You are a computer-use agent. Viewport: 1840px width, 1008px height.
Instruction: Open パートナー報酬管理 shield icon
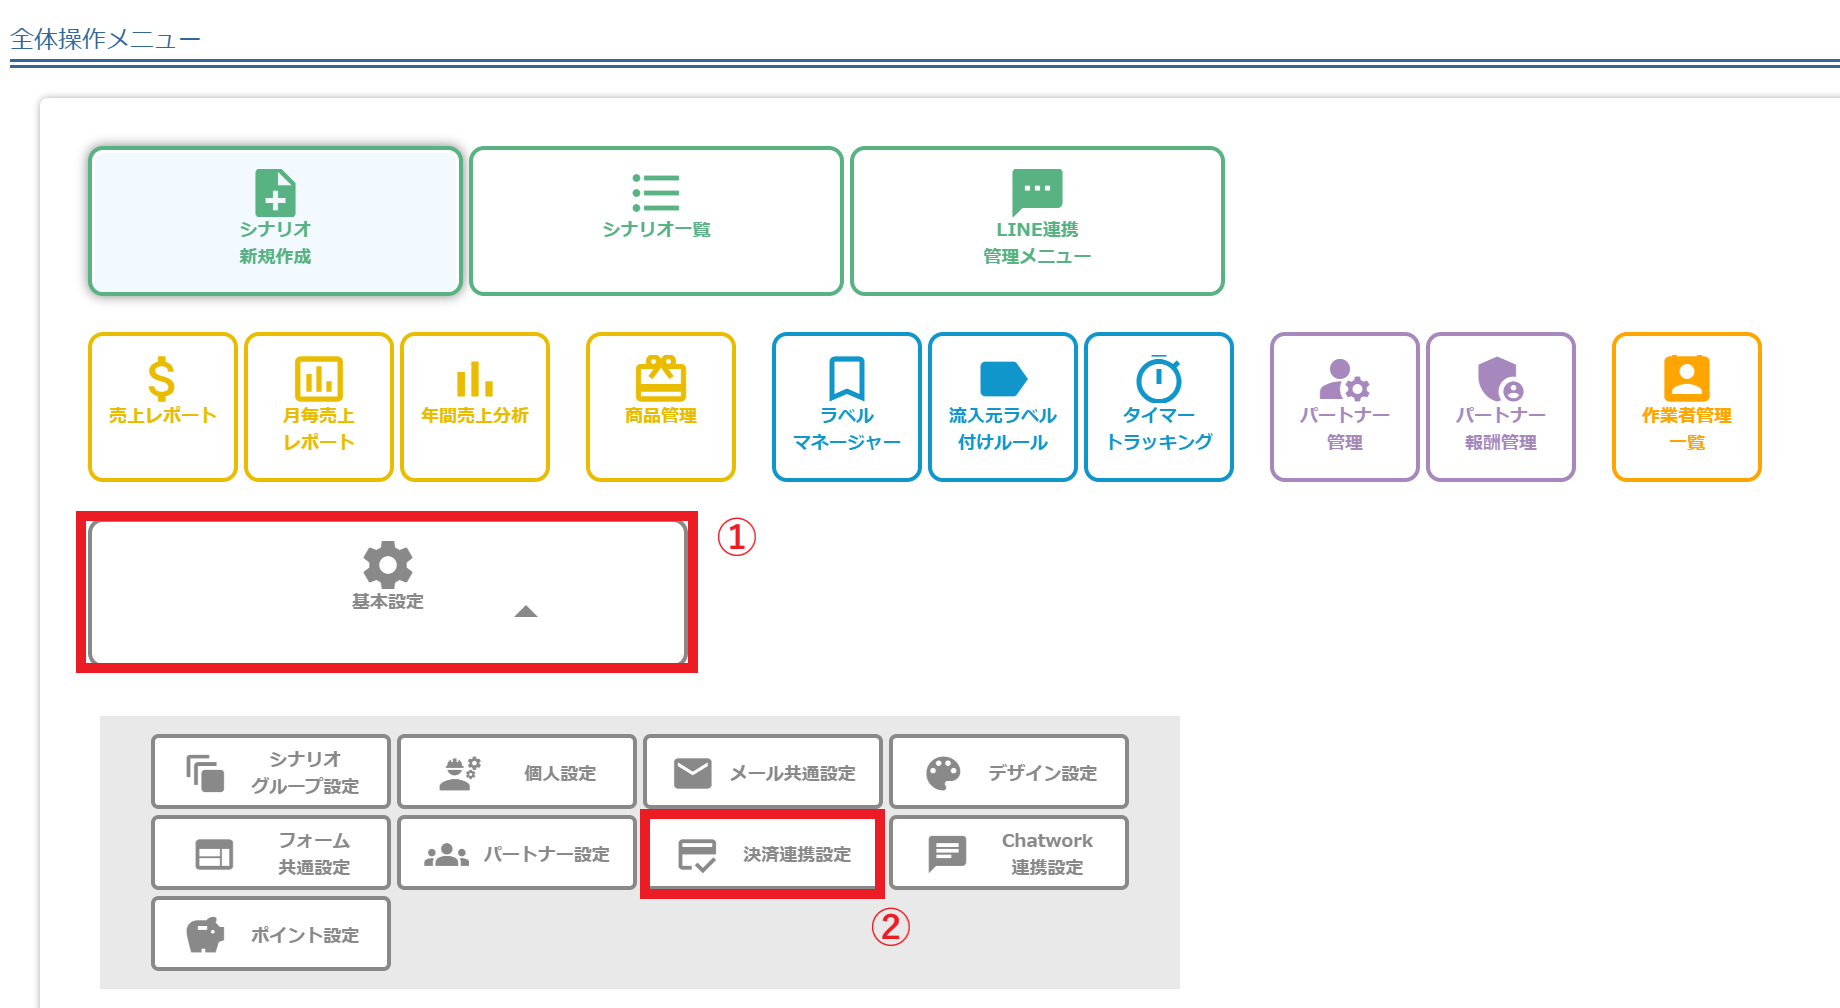point(1500,379)
